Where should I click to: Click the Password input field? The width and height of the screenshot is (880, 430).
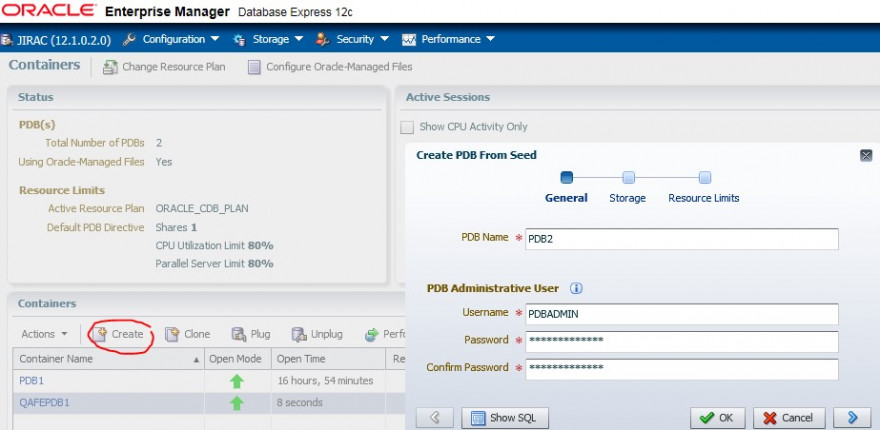click(682, 341)
